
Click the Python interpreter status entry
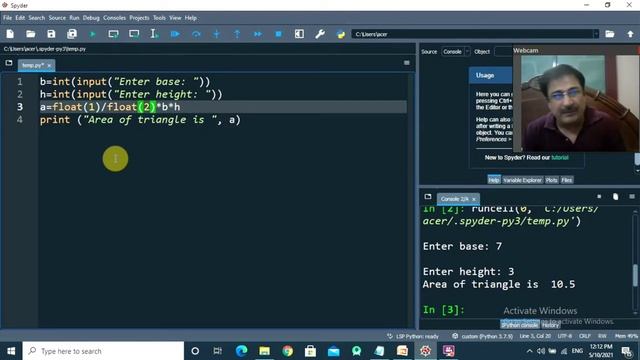tap(483, 336)
